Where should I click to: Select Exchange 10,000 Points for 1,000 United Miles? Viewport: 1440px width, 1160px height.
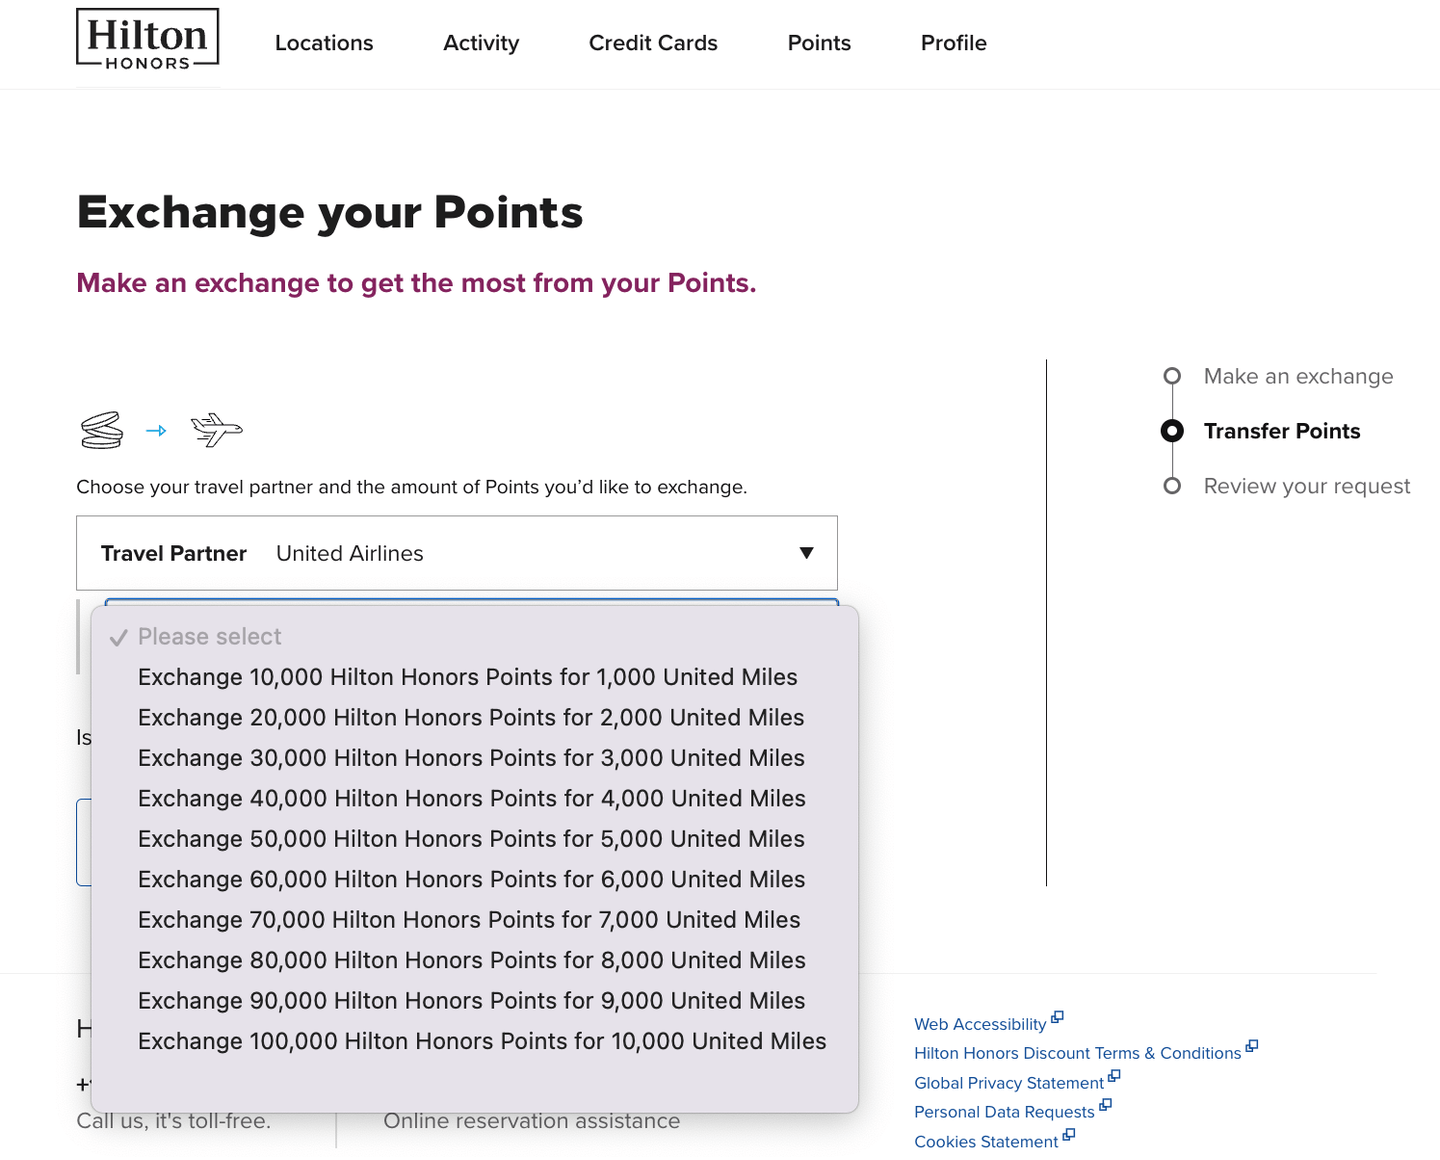click(467, 677)
